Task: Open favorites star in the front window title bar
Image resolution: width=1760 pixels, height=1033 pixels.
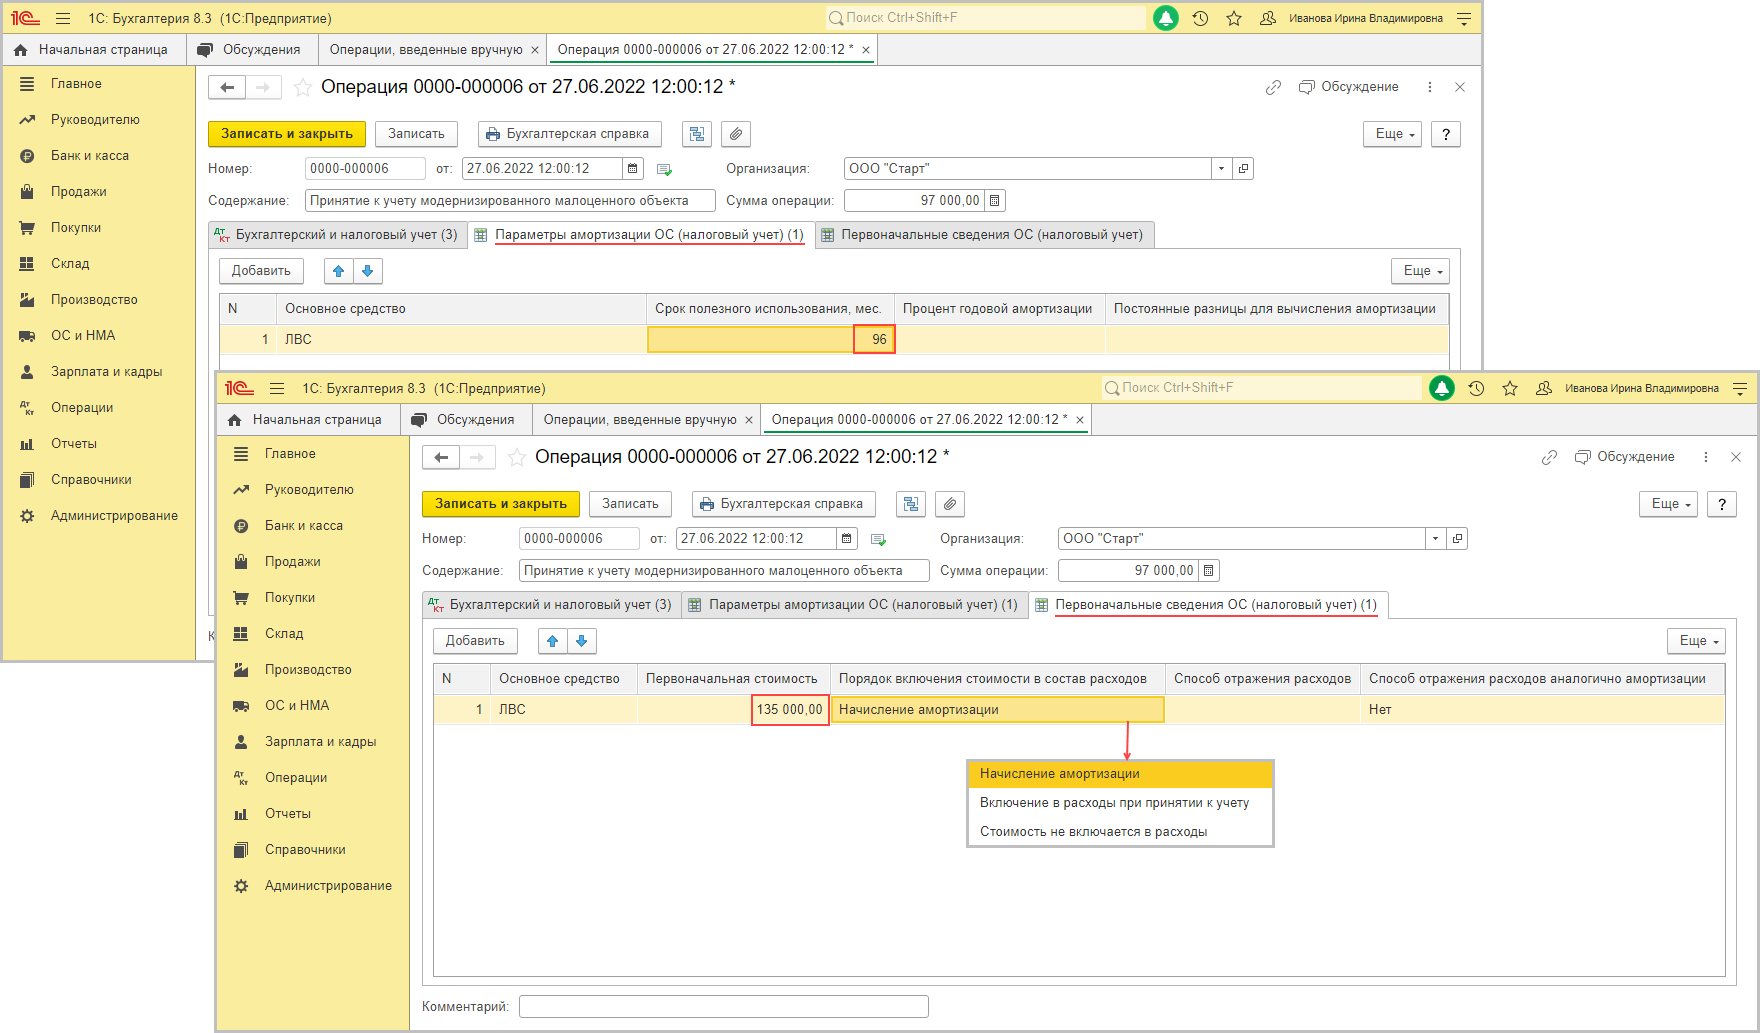Action: click(1510, 388)
